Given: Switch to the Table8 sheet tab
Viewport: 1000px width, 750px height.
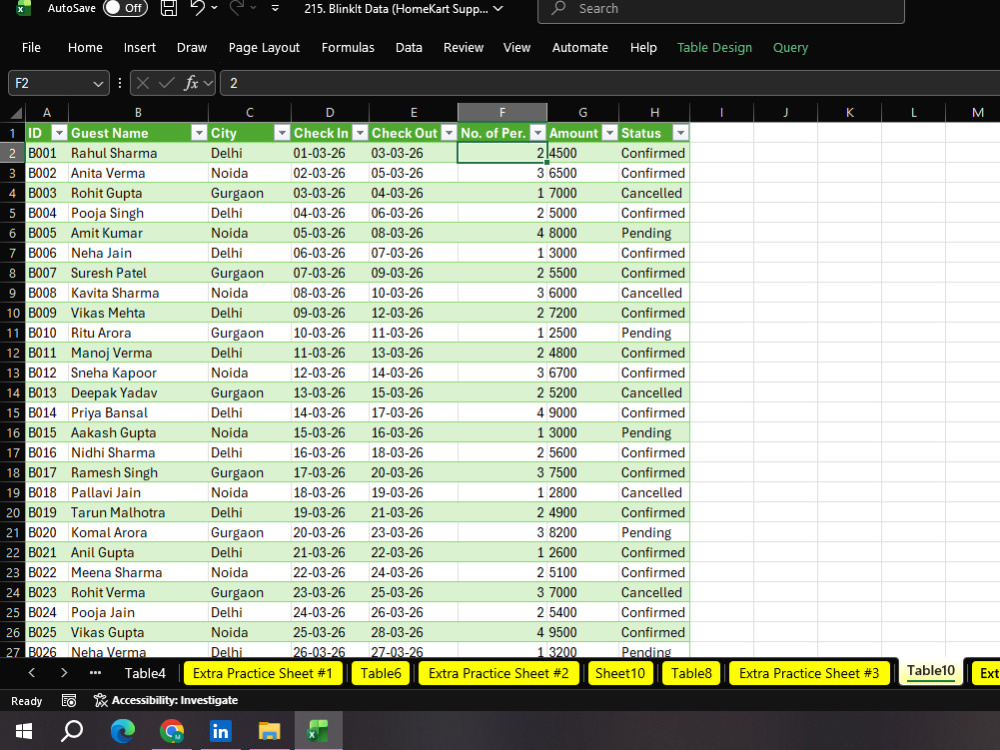Looking at the screenshot, I should point(691,673).
